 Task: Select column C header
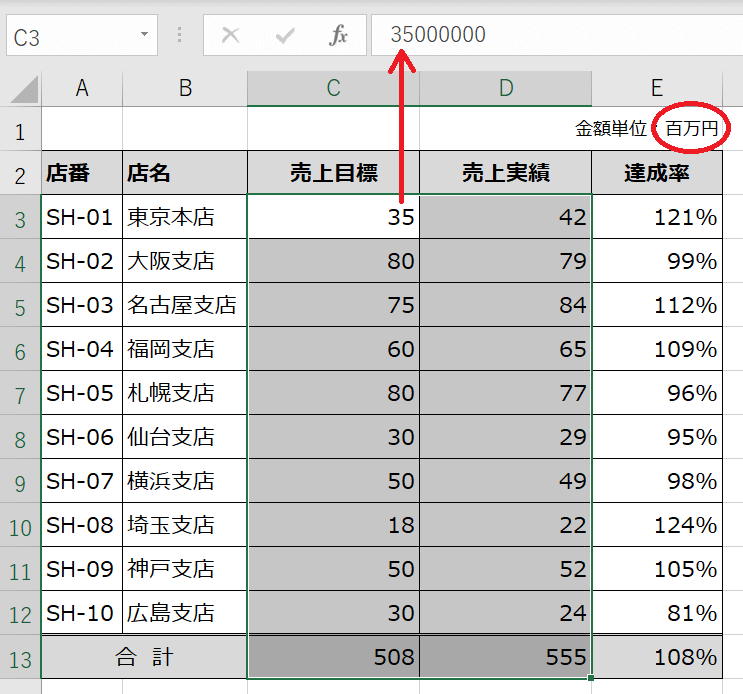[x=333, y=89]
